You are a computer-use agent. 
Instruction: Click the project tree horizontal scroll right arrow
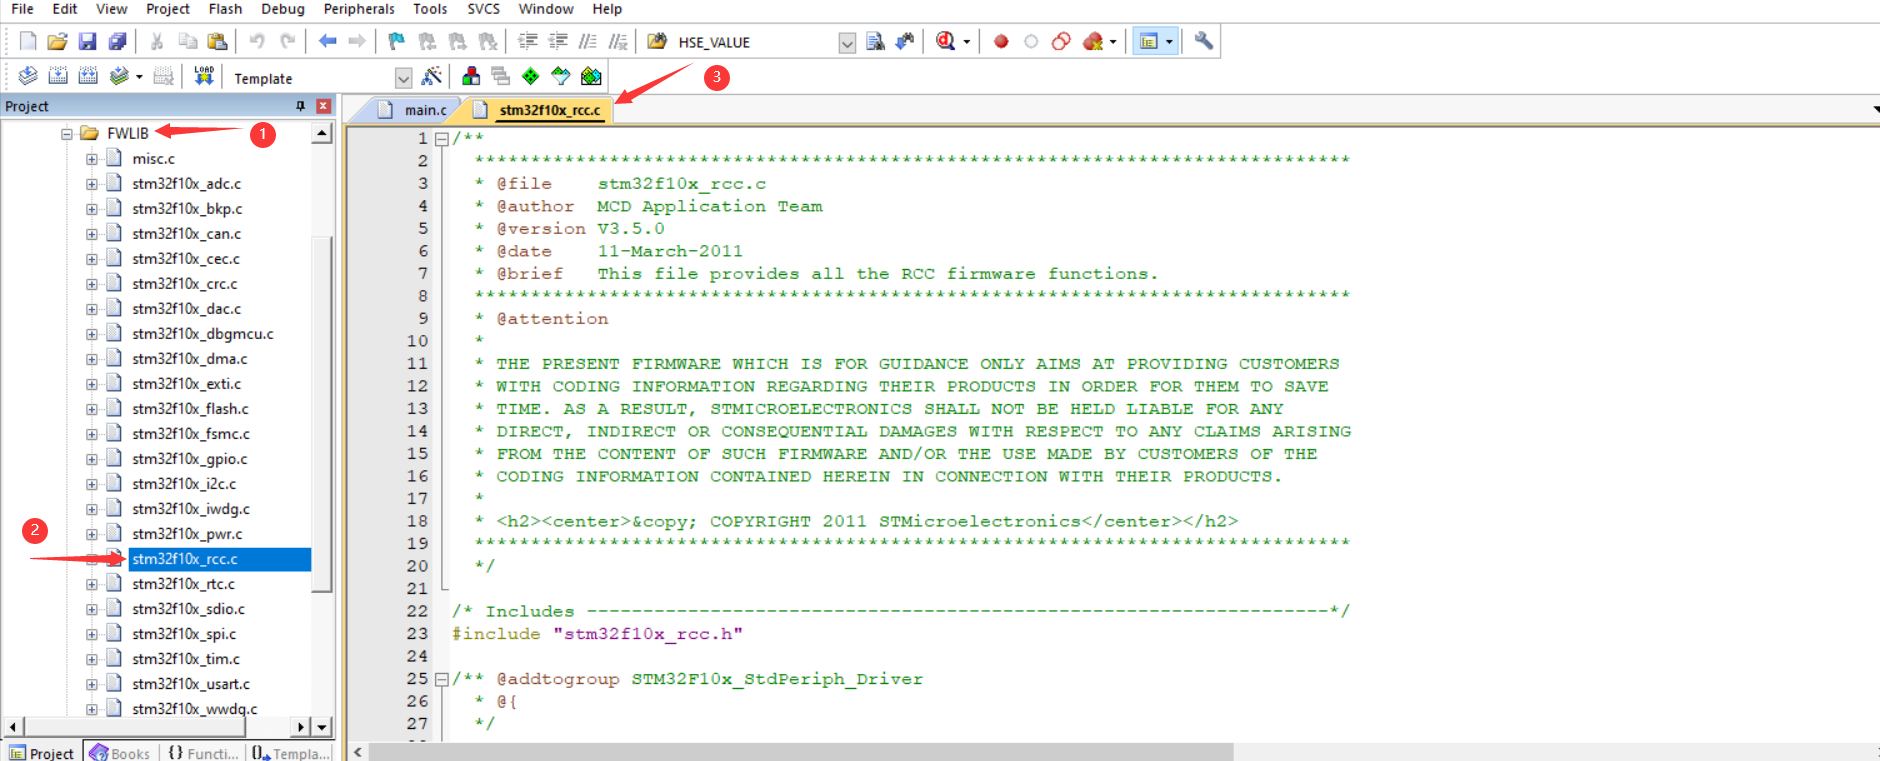pyautogui.click(x=300, y=727)
